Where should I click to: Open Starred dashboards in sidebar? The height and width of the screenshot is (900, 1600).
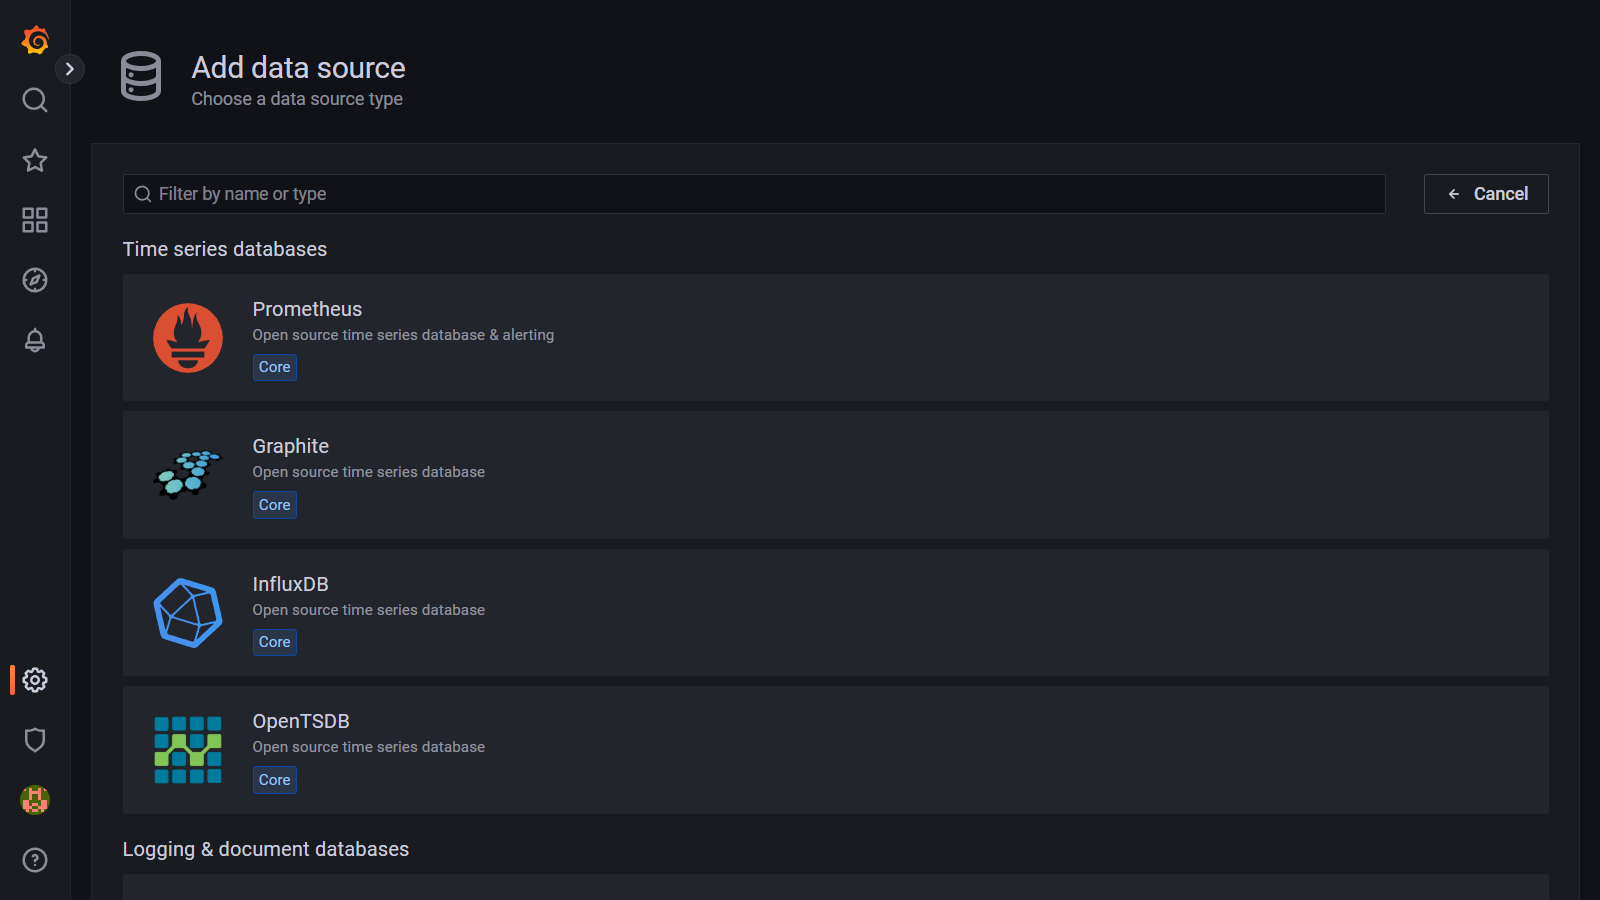35,160
